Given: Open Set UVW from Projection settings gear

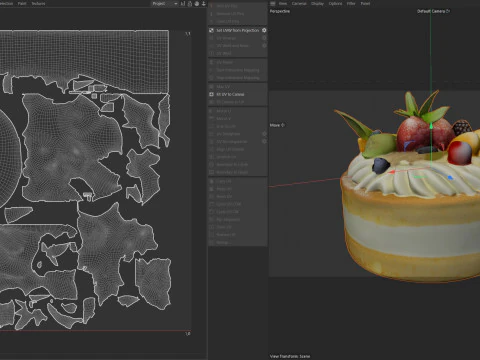Looking at the screenshot, I should point(264,30).
